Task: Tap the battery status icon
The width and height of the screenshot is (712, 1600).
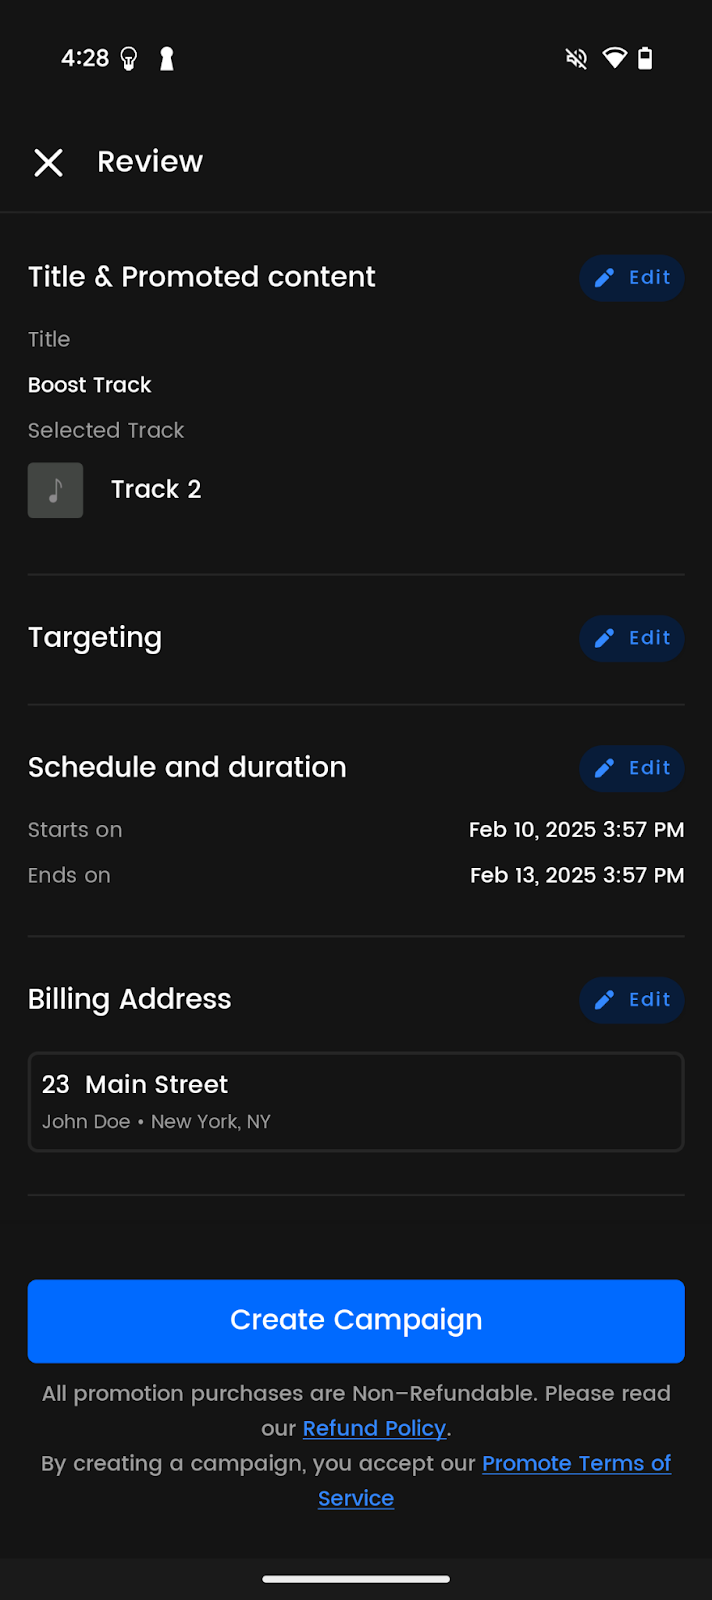Action: click(x=646, y=59)
